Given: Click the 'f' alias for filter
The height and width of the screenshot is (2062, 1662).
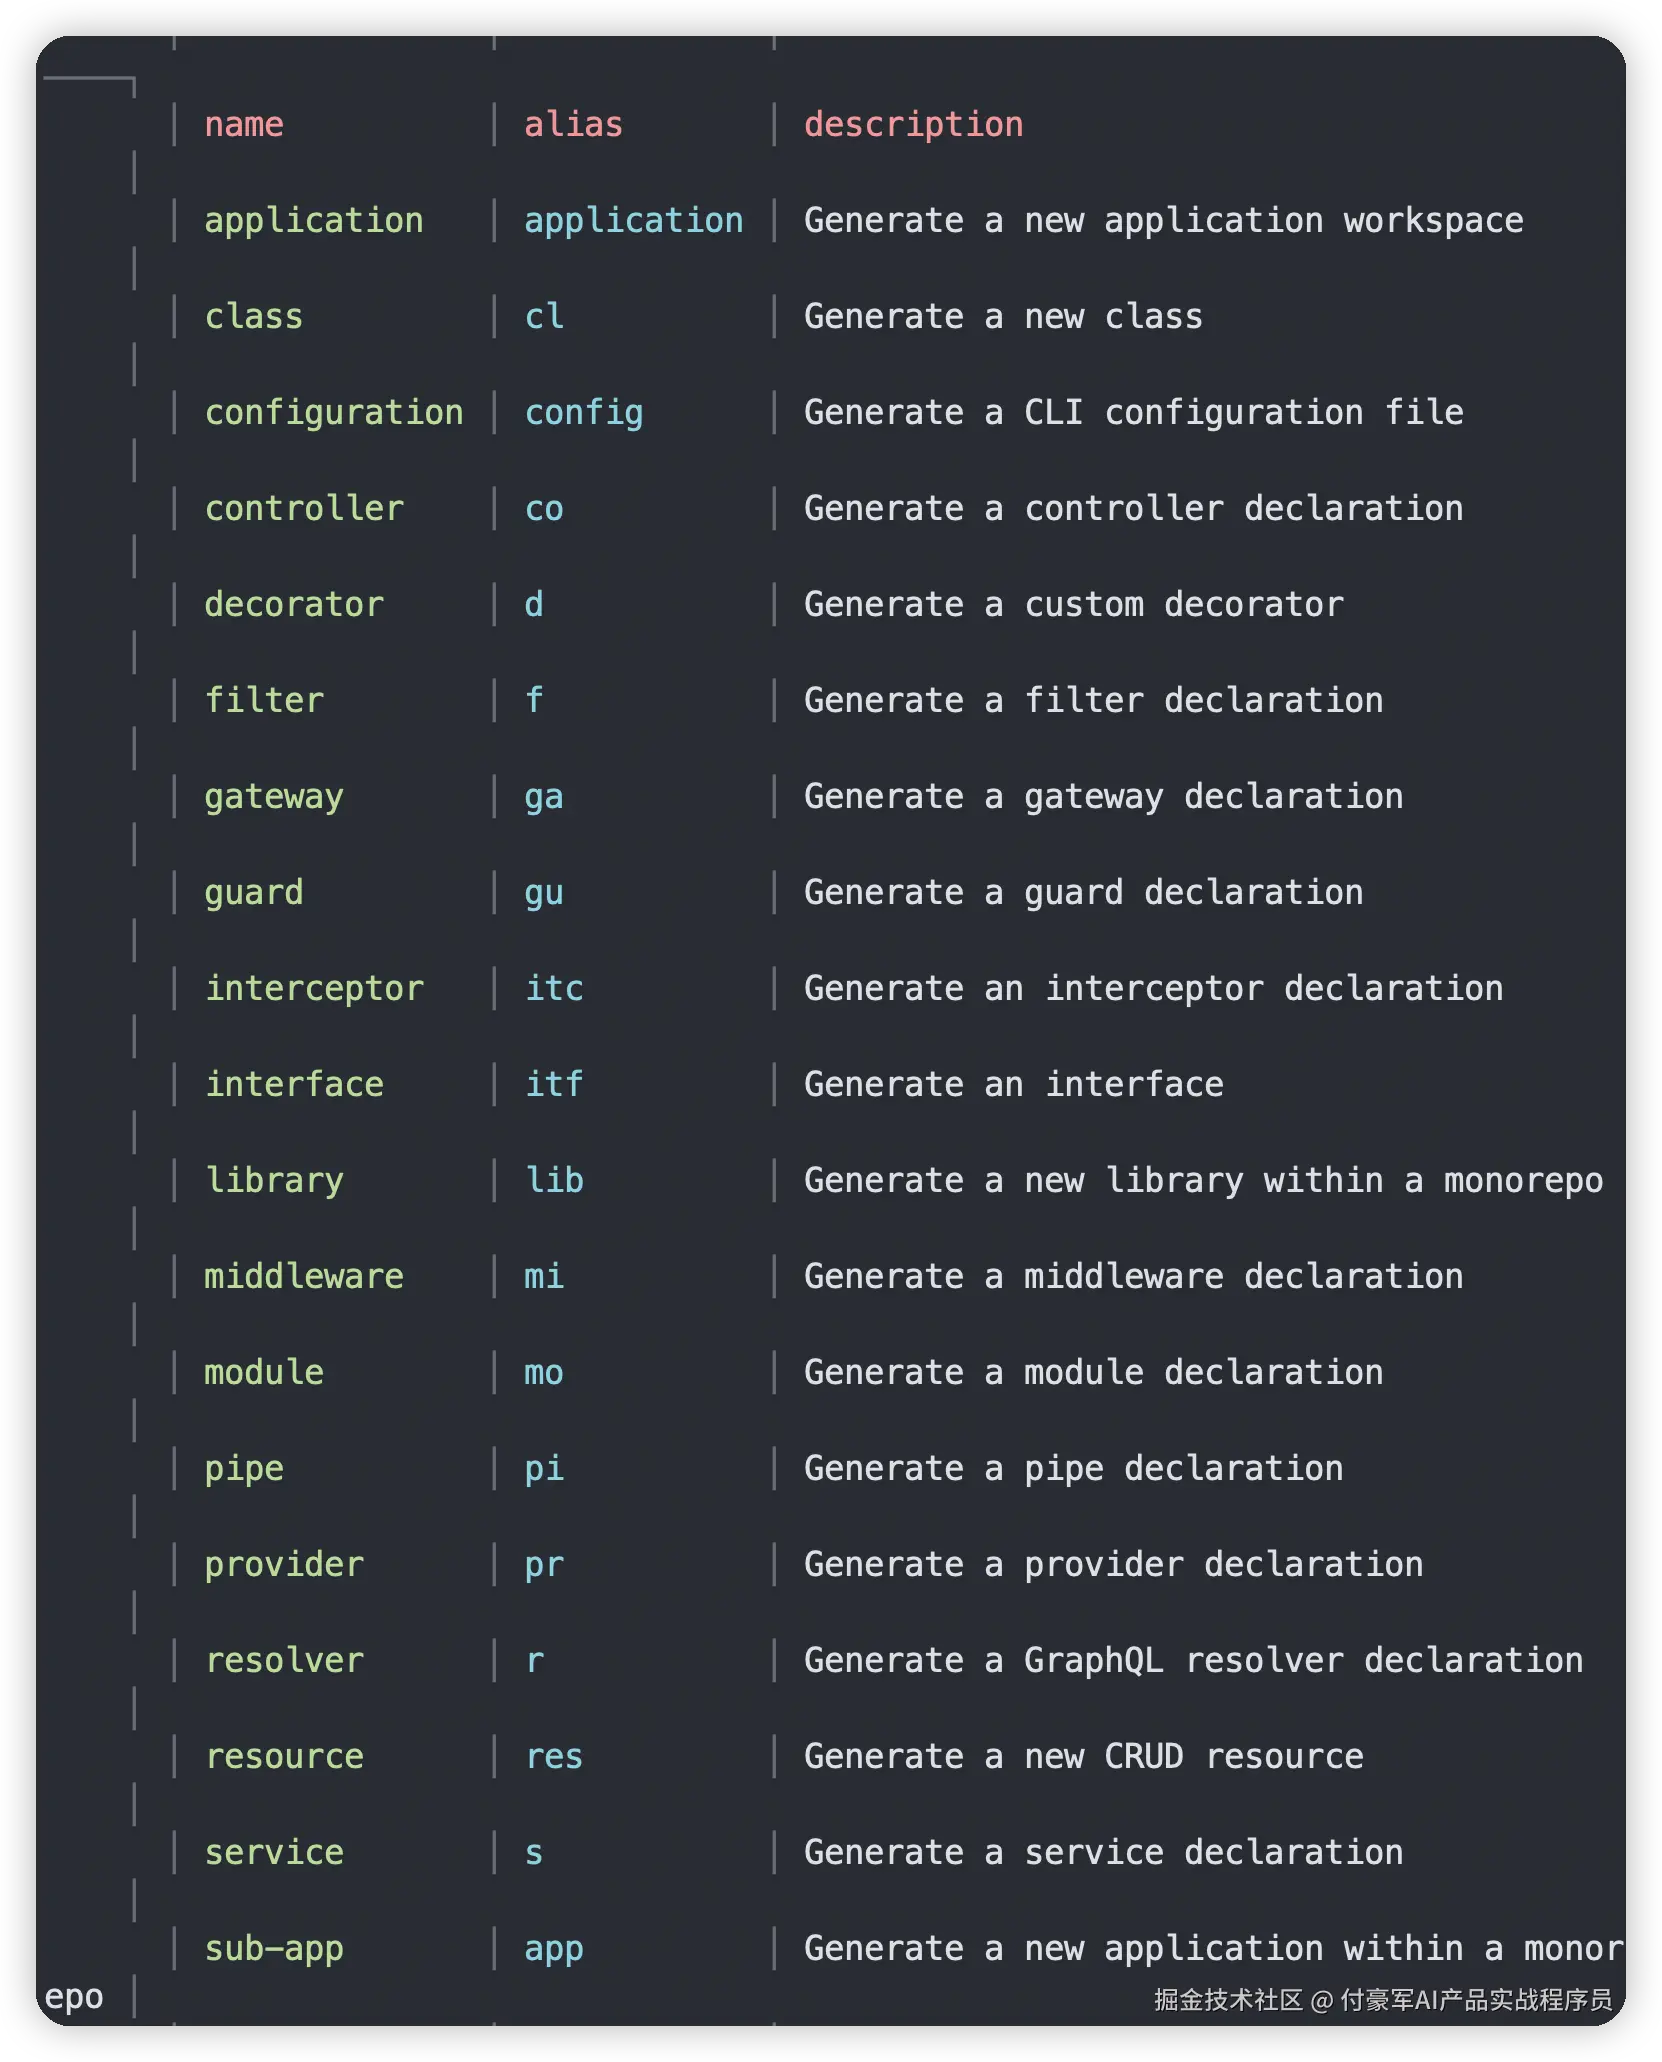Looking at the screenshot, I should click(534, 700).
